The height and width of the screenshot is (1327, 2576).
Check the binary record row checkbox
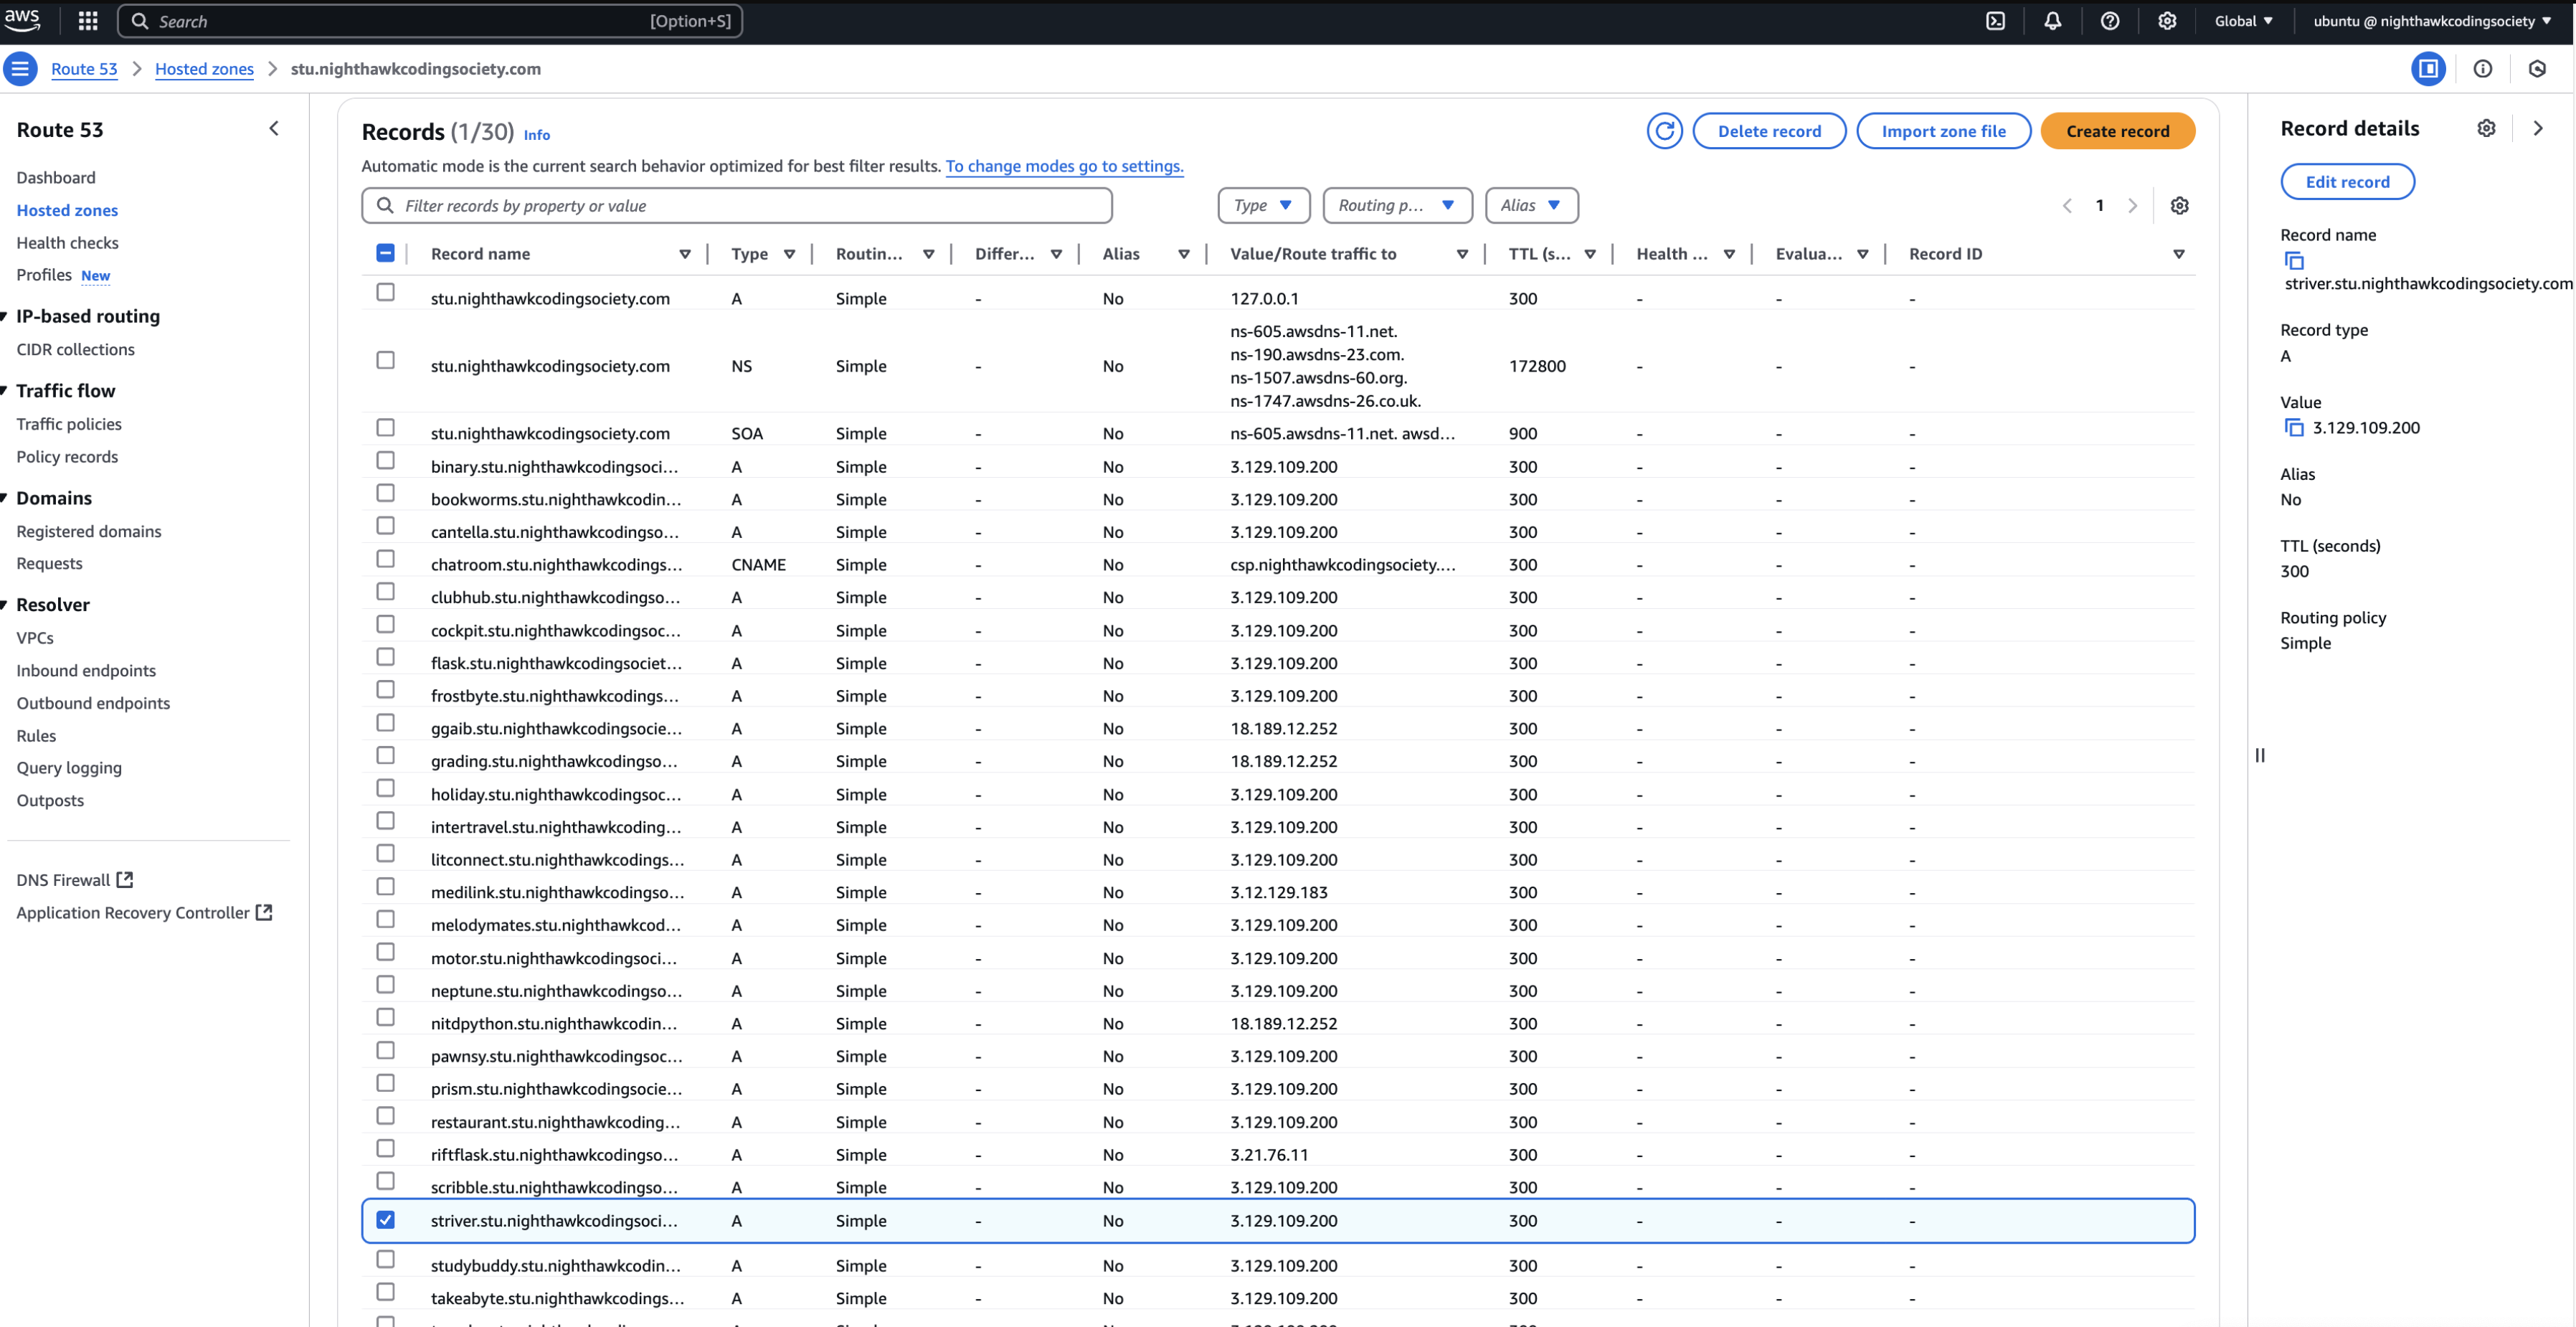pos(386,460)
